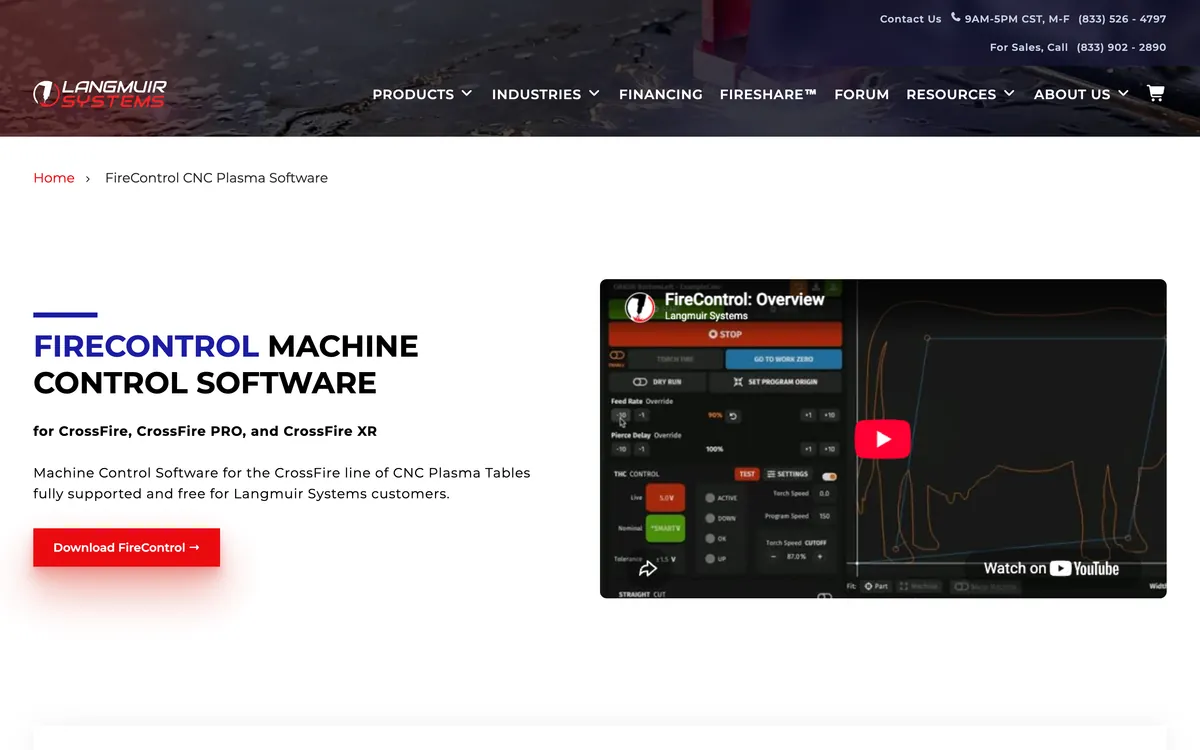Click the Download FireControl button
Screen dimensions: 1200x750
pos(126,547)
